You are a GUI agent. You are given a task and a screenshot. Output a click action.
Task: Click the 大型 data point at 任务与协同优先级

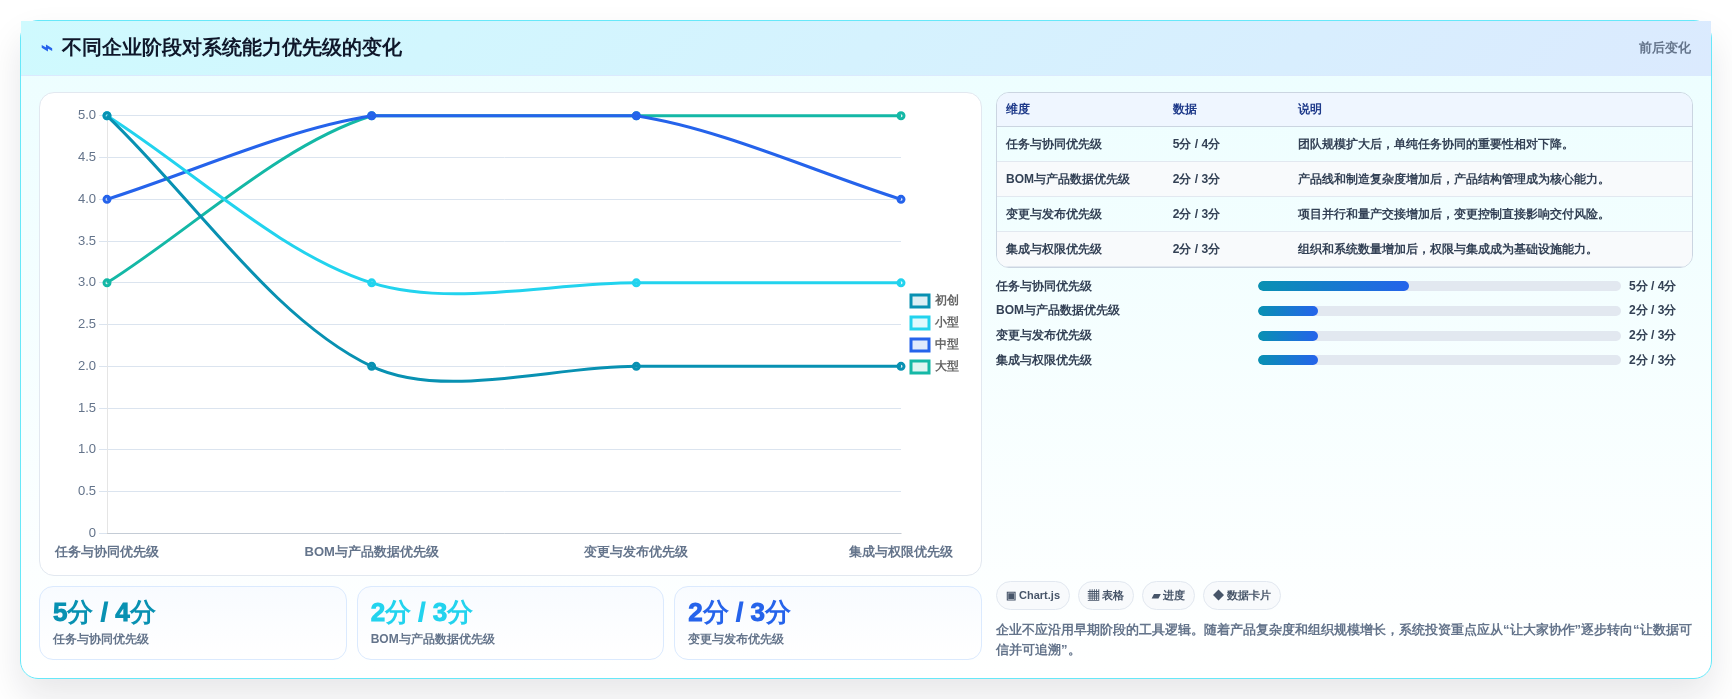(107, 283)
